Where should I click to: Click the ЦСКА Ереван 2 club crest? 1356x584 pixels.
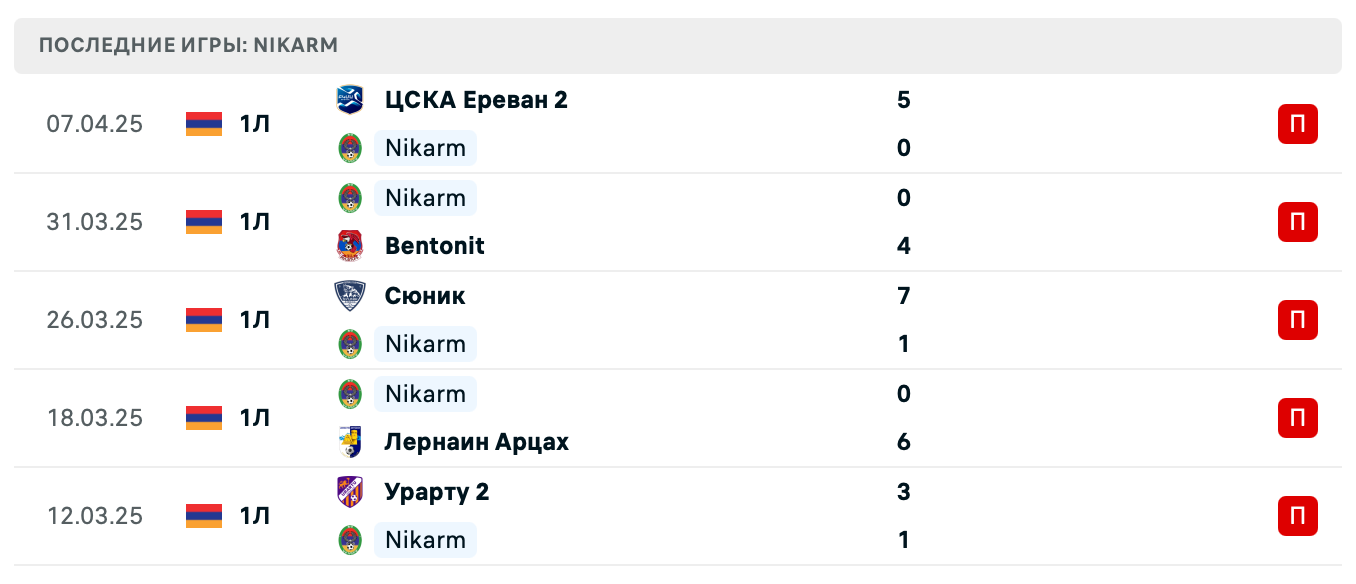point(351,97)
